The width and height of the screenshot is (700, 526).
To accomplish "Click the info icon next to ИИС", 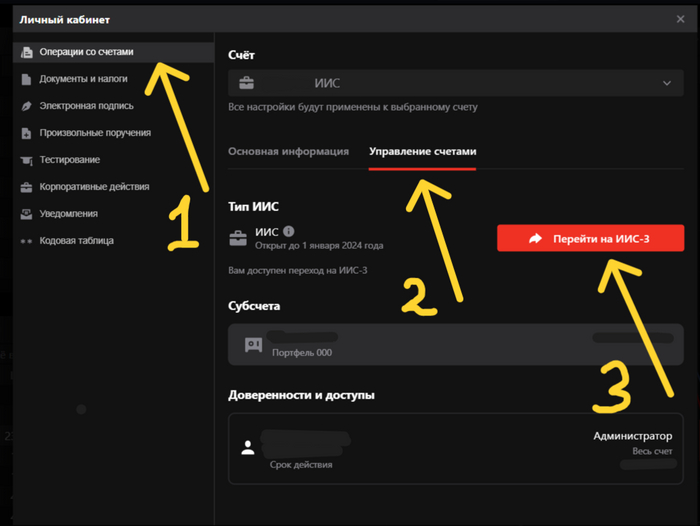I will tap(289, 231).
